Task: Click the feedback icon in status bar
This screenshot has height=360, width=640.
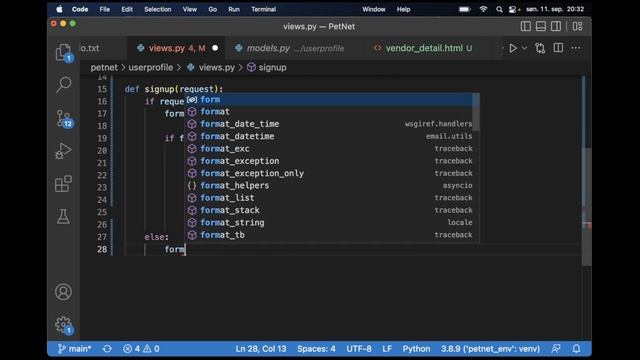Action: click(x=556, y=349)
